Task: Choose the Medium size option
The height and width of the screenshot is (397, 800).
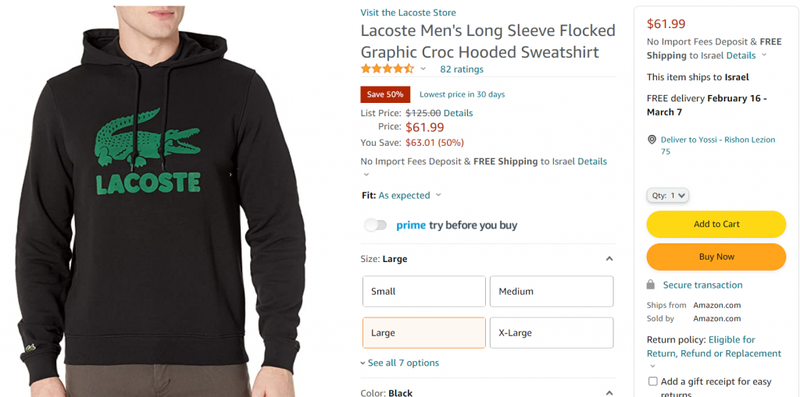Action: (x=552, y=291)
